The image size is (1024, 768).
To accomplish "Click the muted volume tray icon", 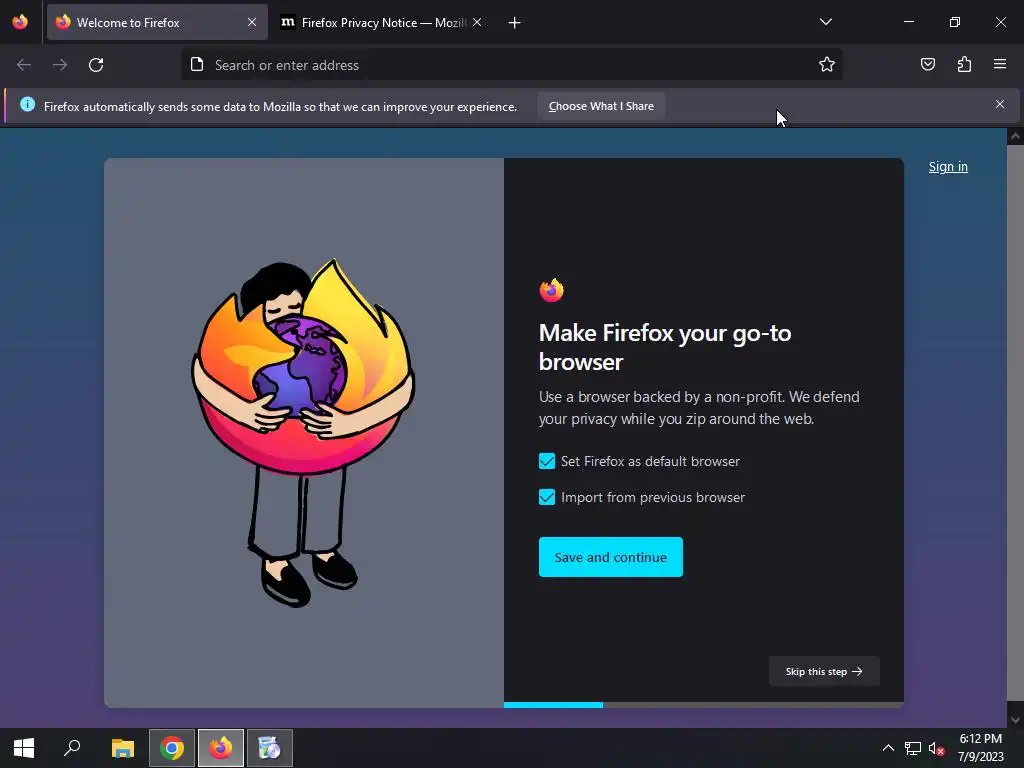I will tap(936, 748).
